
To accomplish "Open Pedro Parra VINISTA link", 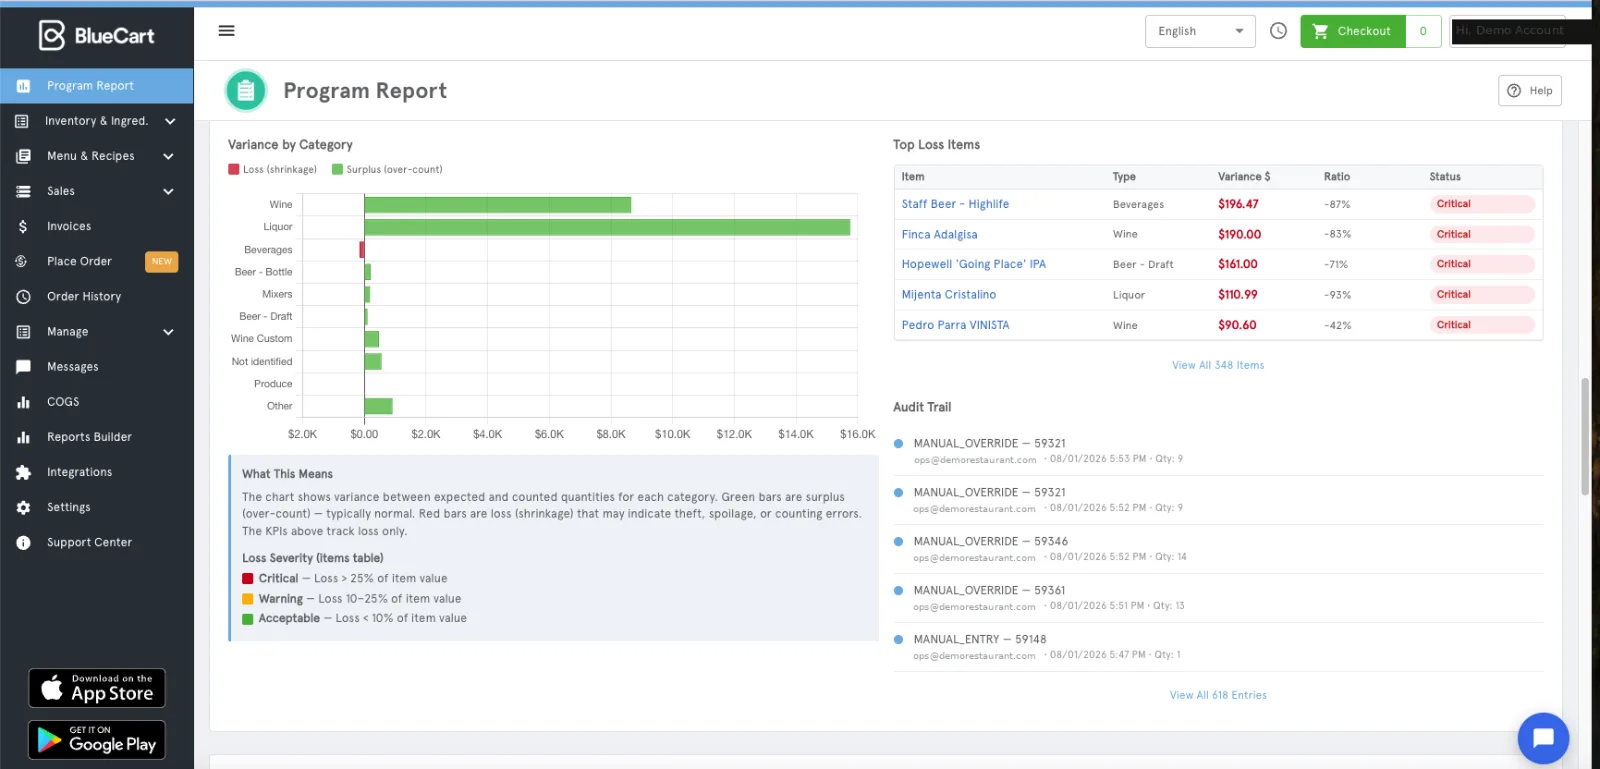I will 955,325.
